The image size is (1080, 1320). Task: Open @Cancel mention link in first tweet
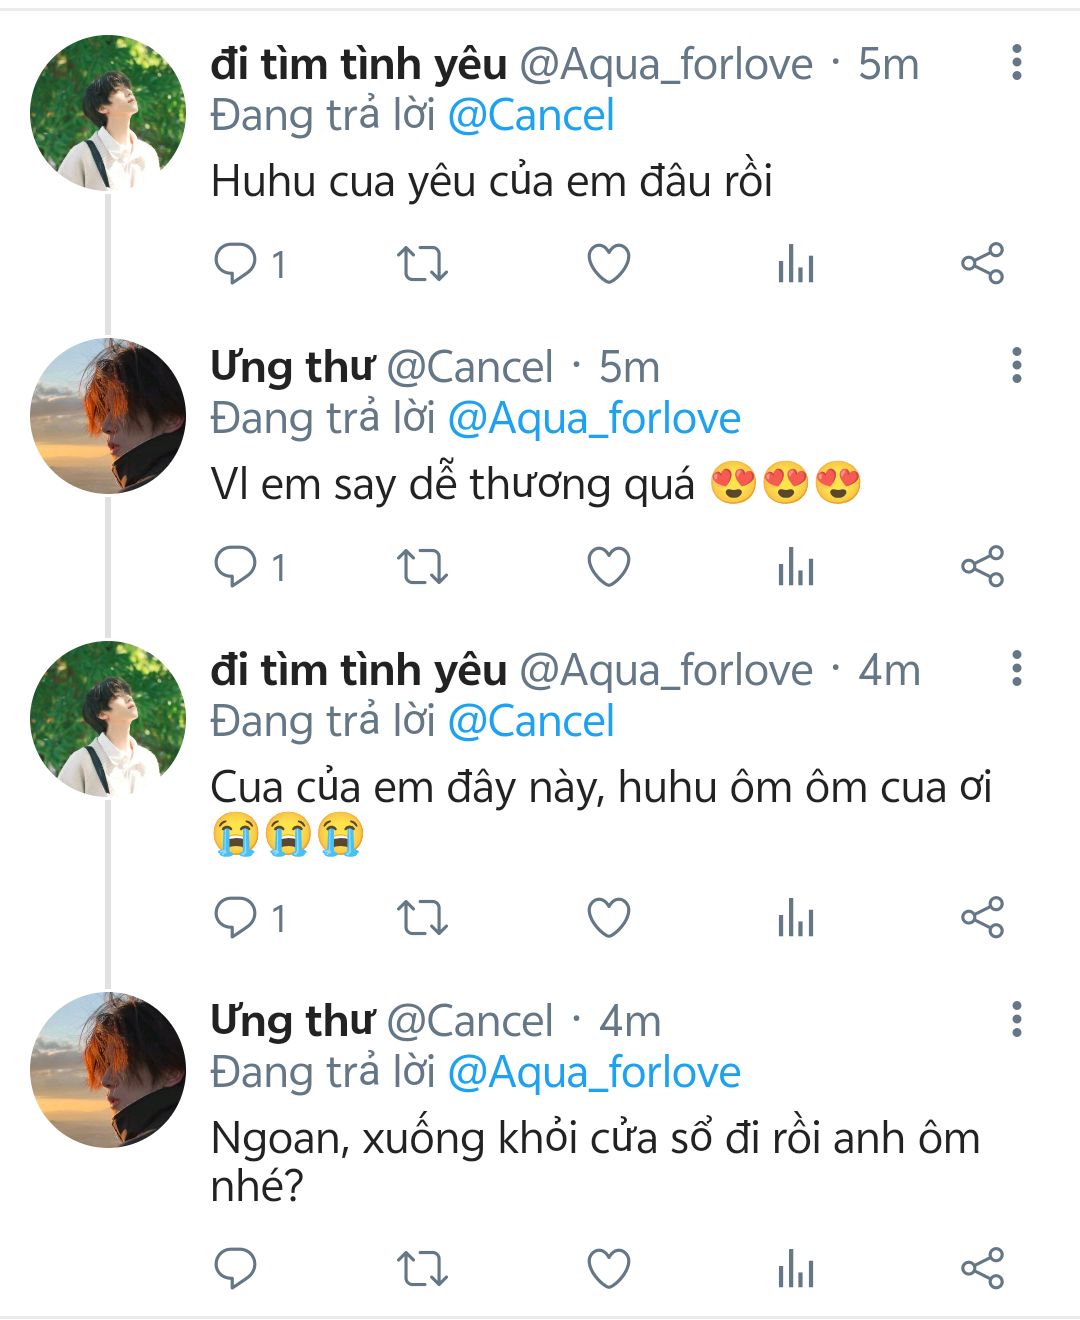531,116
